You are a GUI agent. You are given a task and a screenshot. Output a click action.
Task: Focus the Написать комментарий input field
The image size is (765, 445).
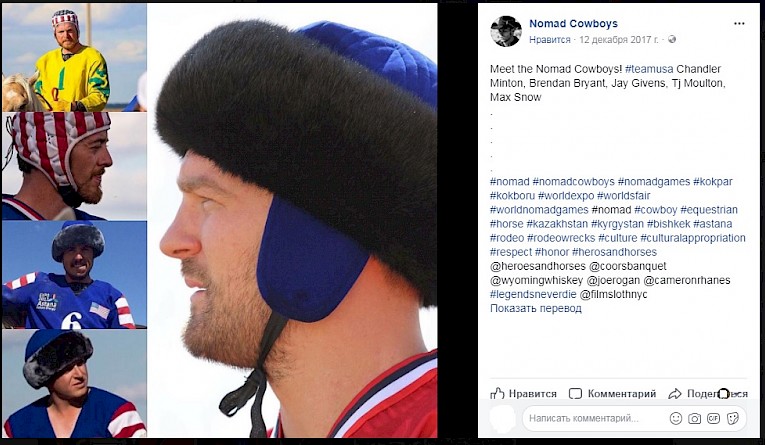click(x=594, y=418)
